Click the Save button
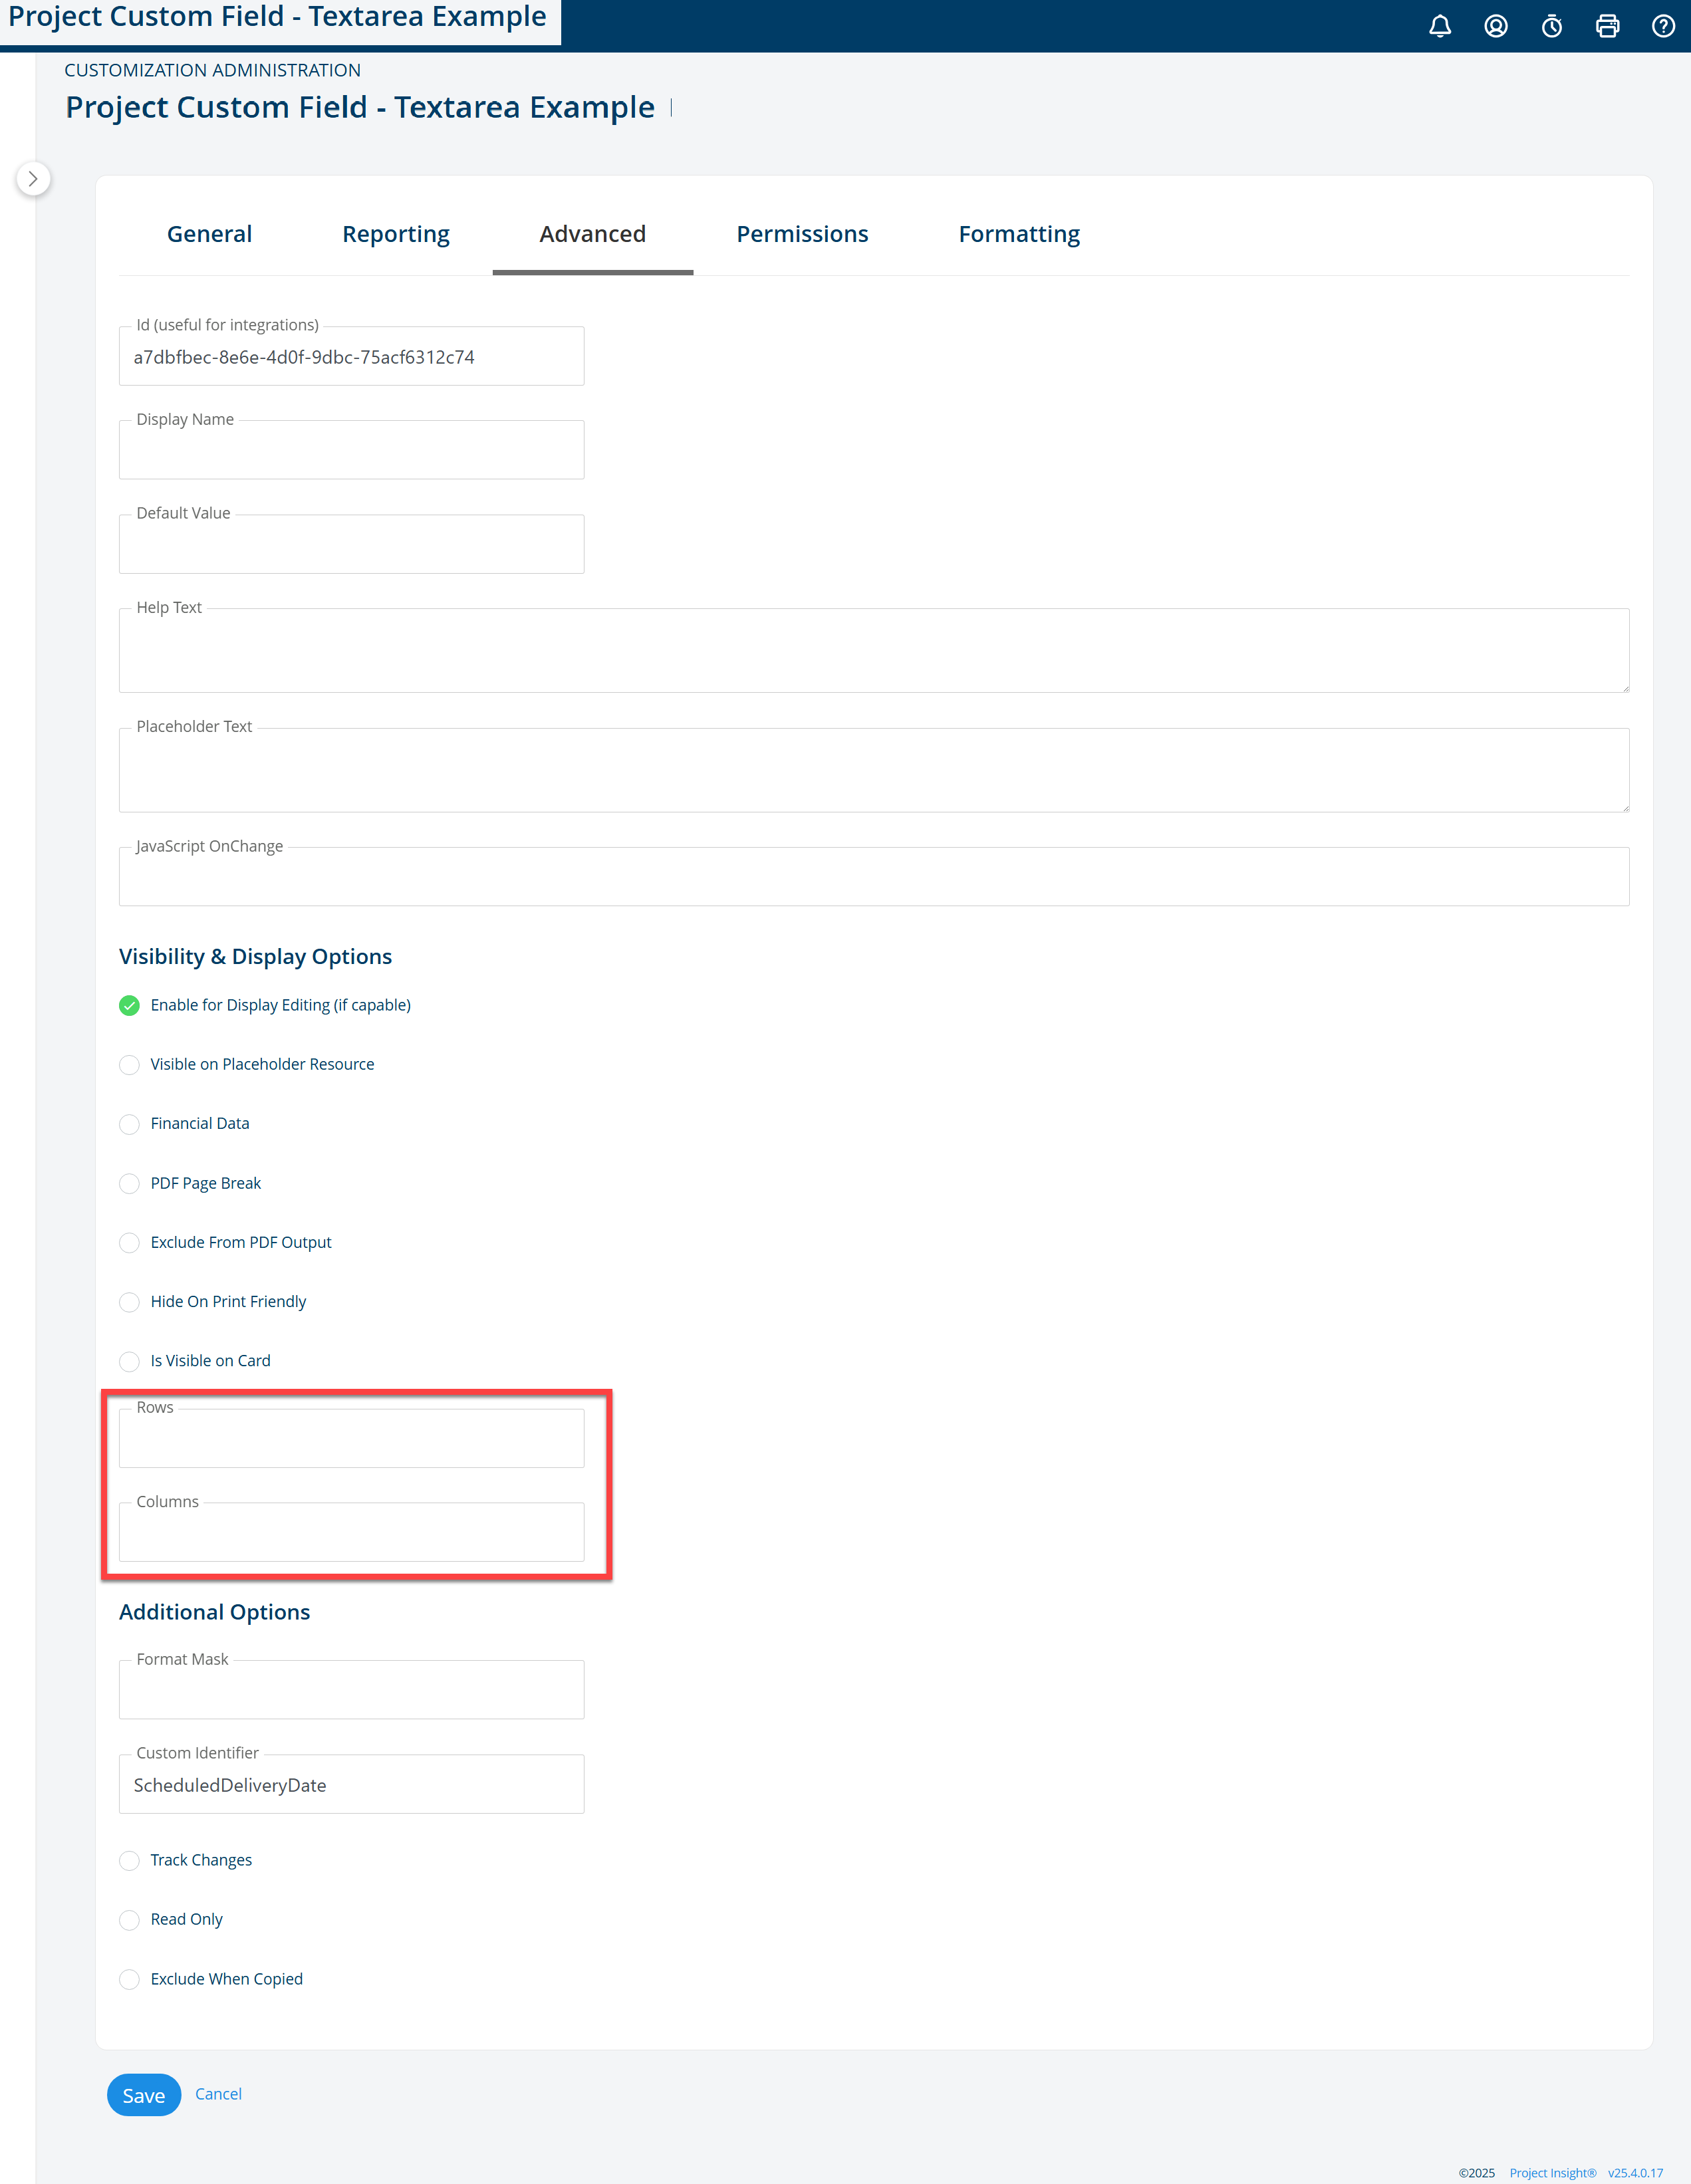The image size is (1691, 2184). (144, 2095)
